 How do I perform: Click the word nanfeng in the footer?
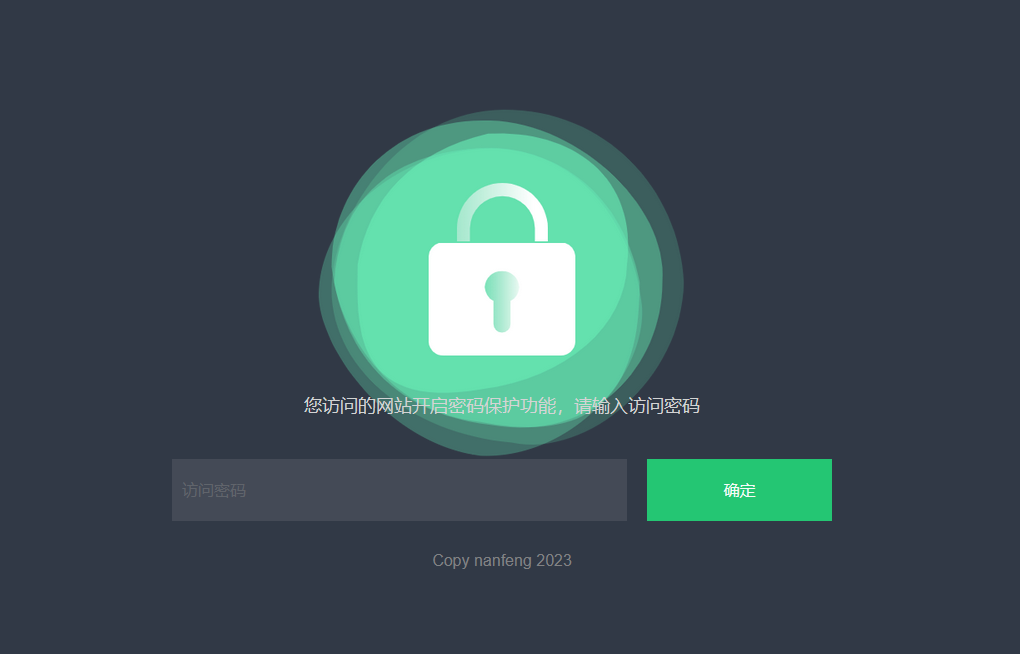tap(503, 560)
